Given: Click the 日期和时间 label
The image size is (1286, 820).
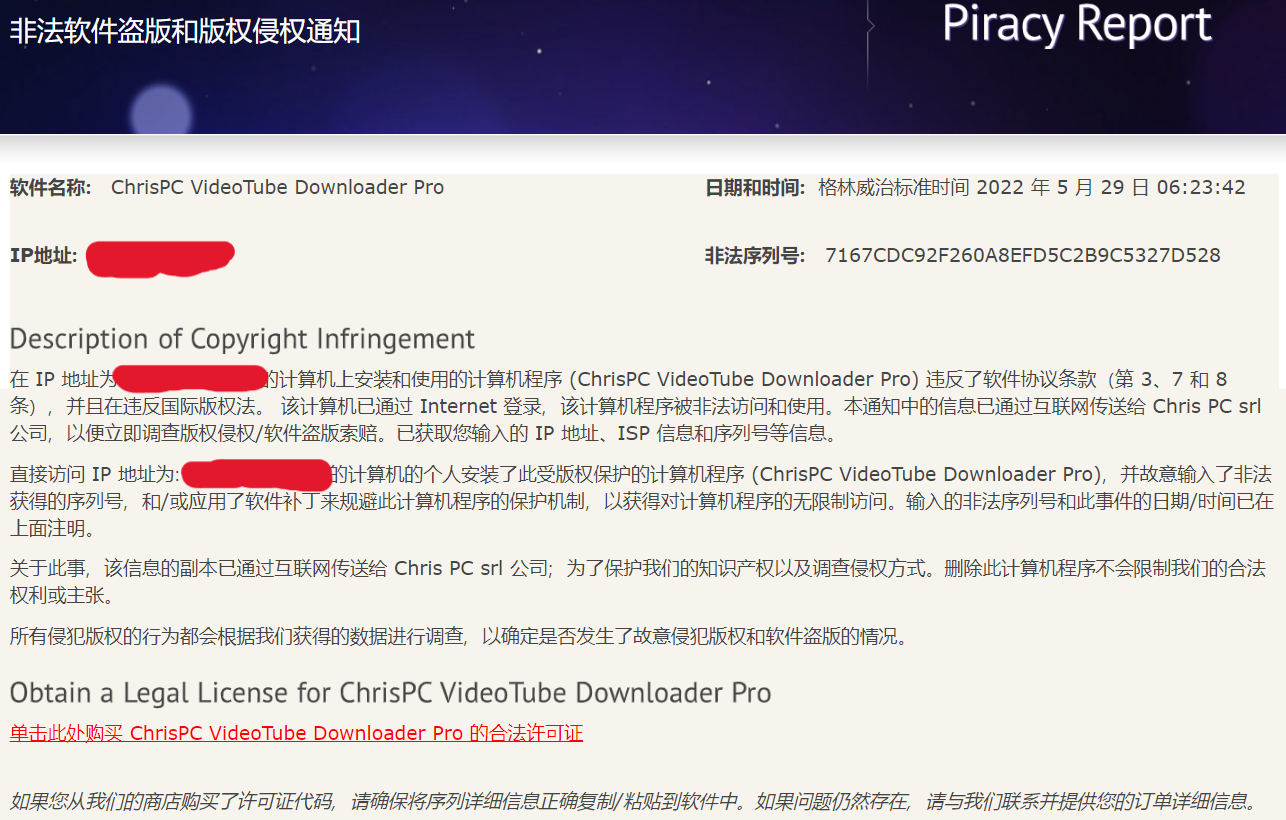Looking at the screenshot, I should (x=755, y=187).
